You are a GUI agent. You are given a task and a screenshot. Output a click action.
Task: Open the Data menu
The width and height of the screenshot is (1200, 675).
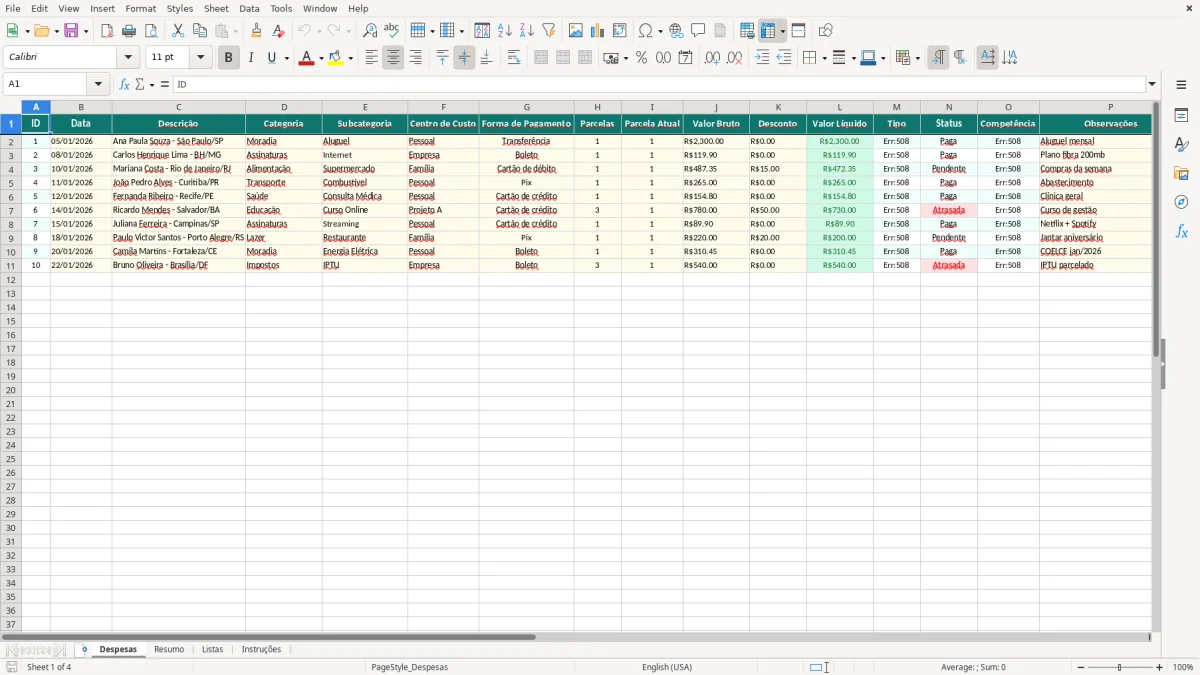pyautogui.click(x=249, y=8)
